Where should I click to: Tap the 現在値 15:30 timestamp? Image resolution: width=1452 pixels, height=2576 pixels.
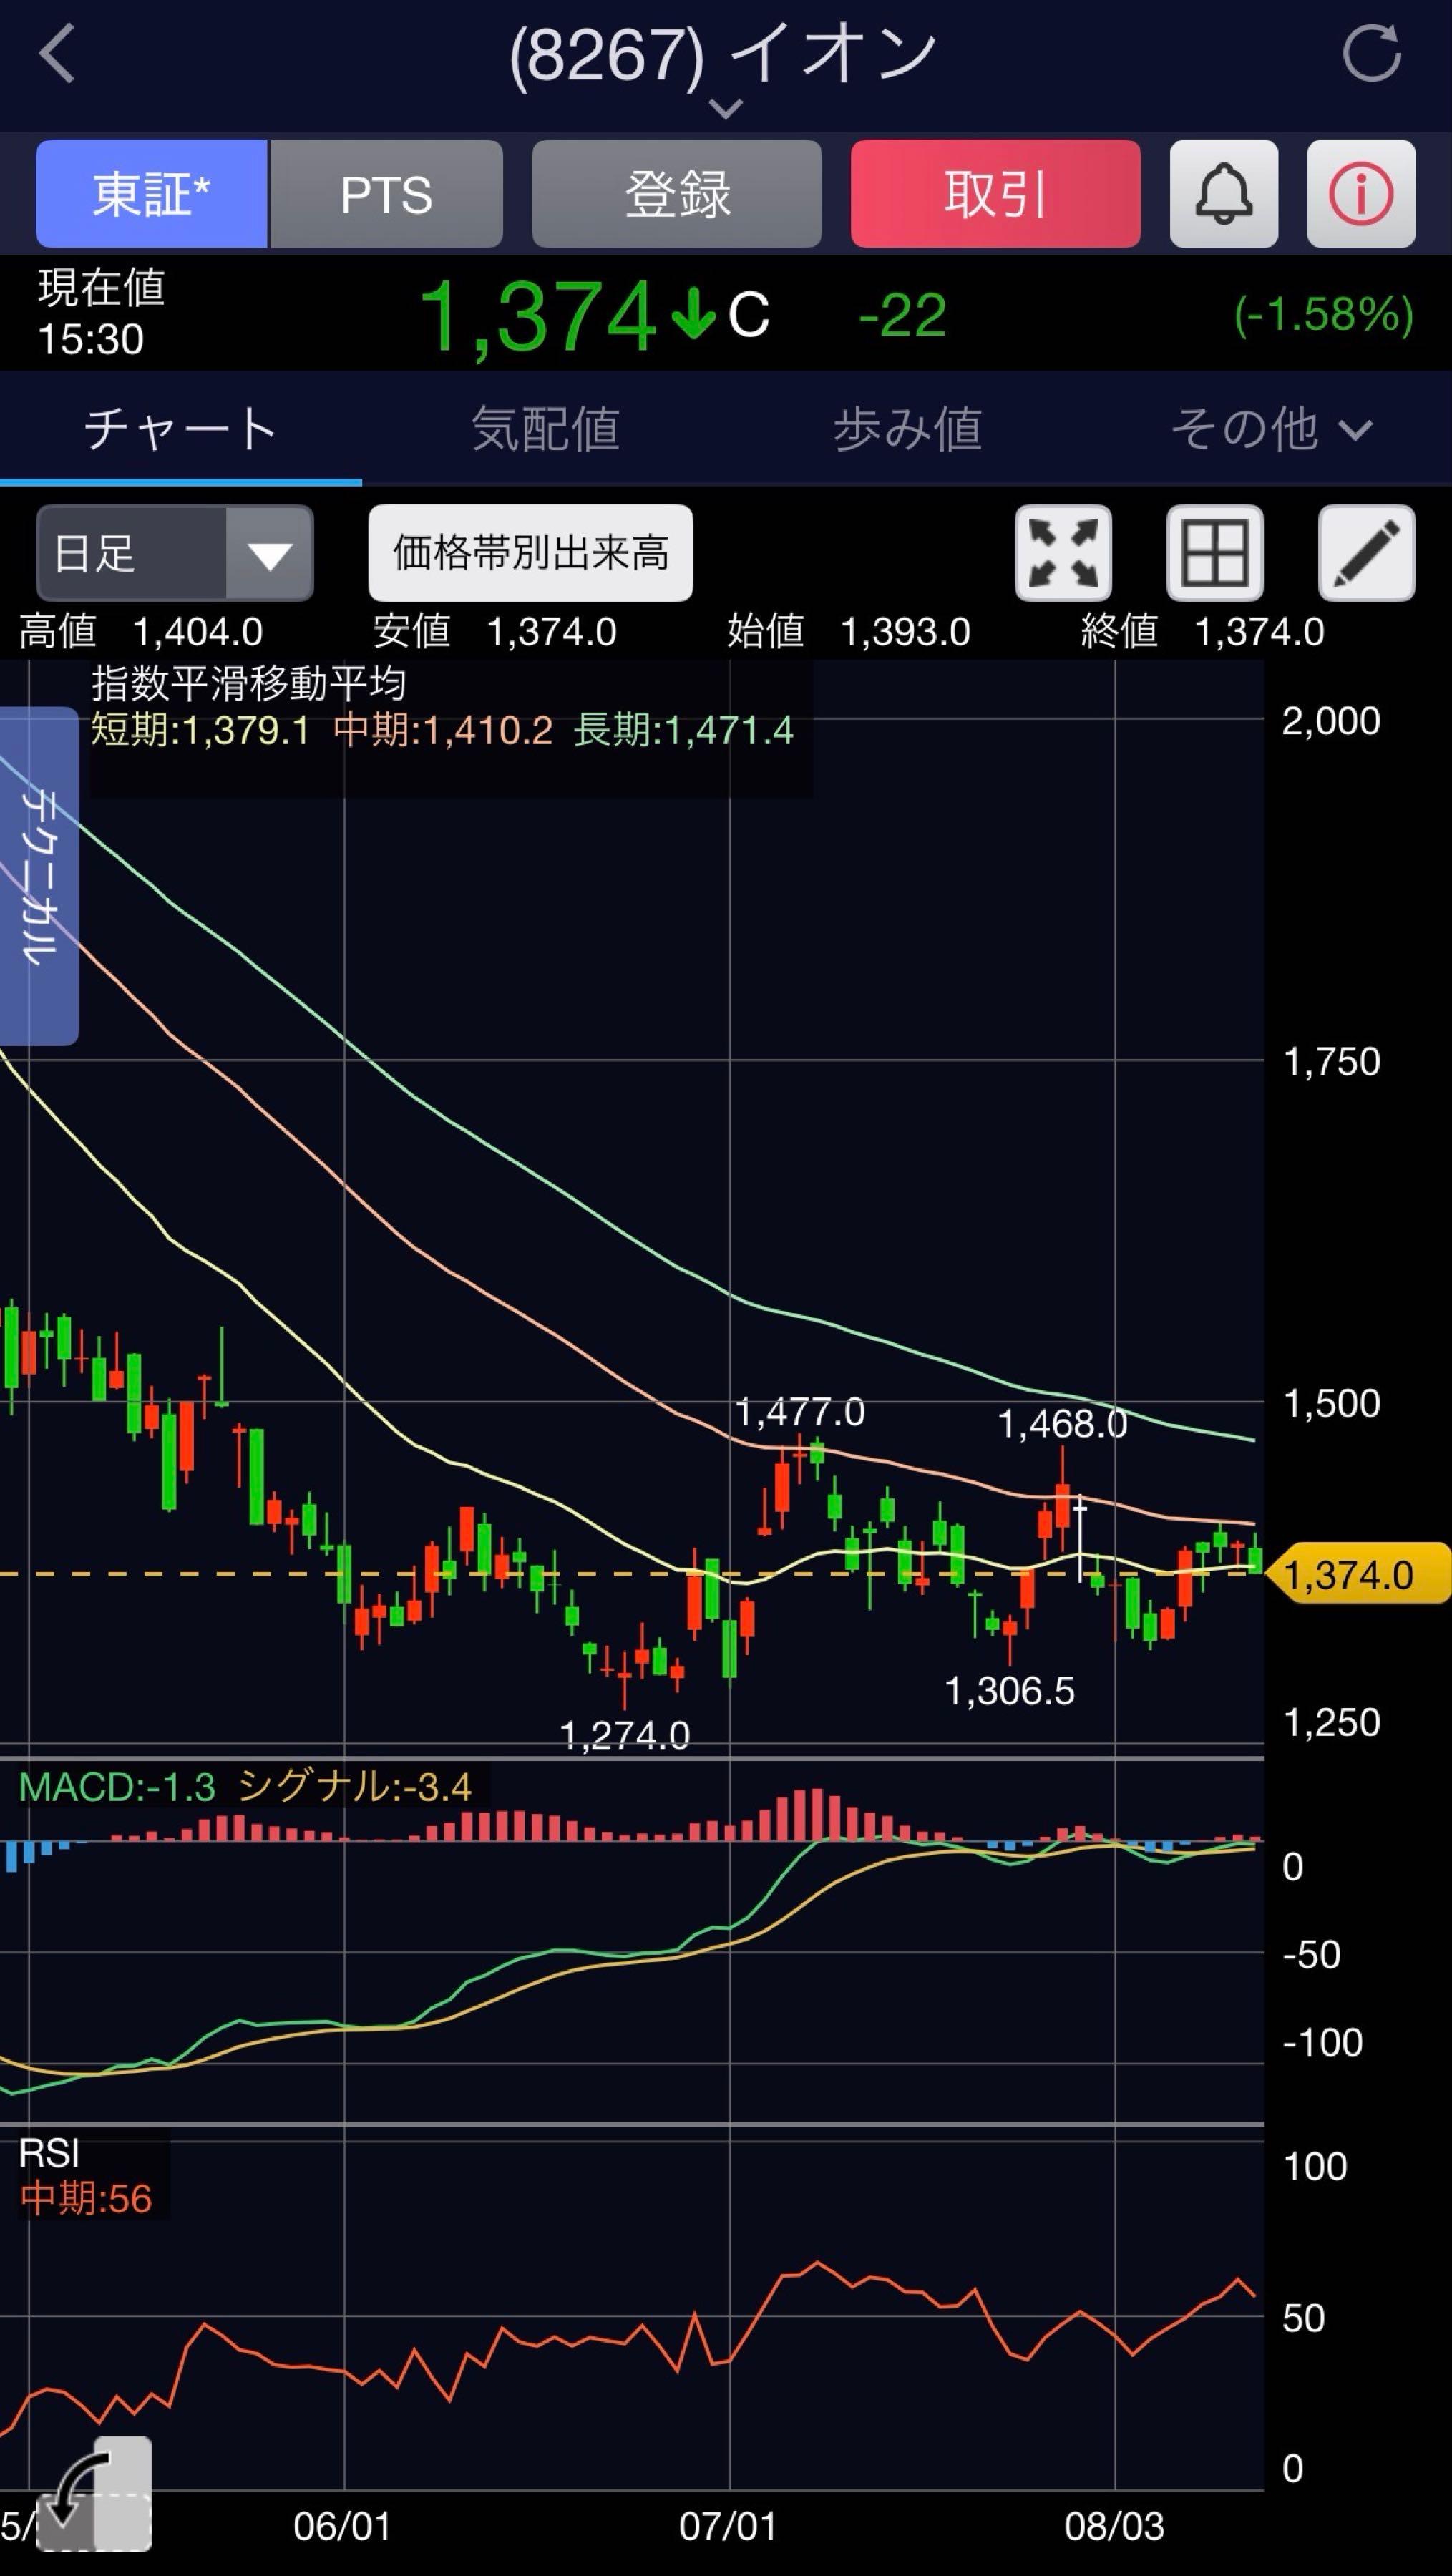click(101, 314)
